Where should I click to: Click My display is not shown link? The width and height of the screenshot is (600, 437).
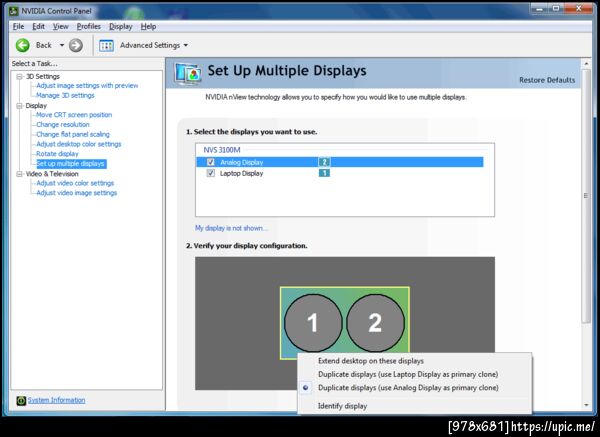[231, 228]
